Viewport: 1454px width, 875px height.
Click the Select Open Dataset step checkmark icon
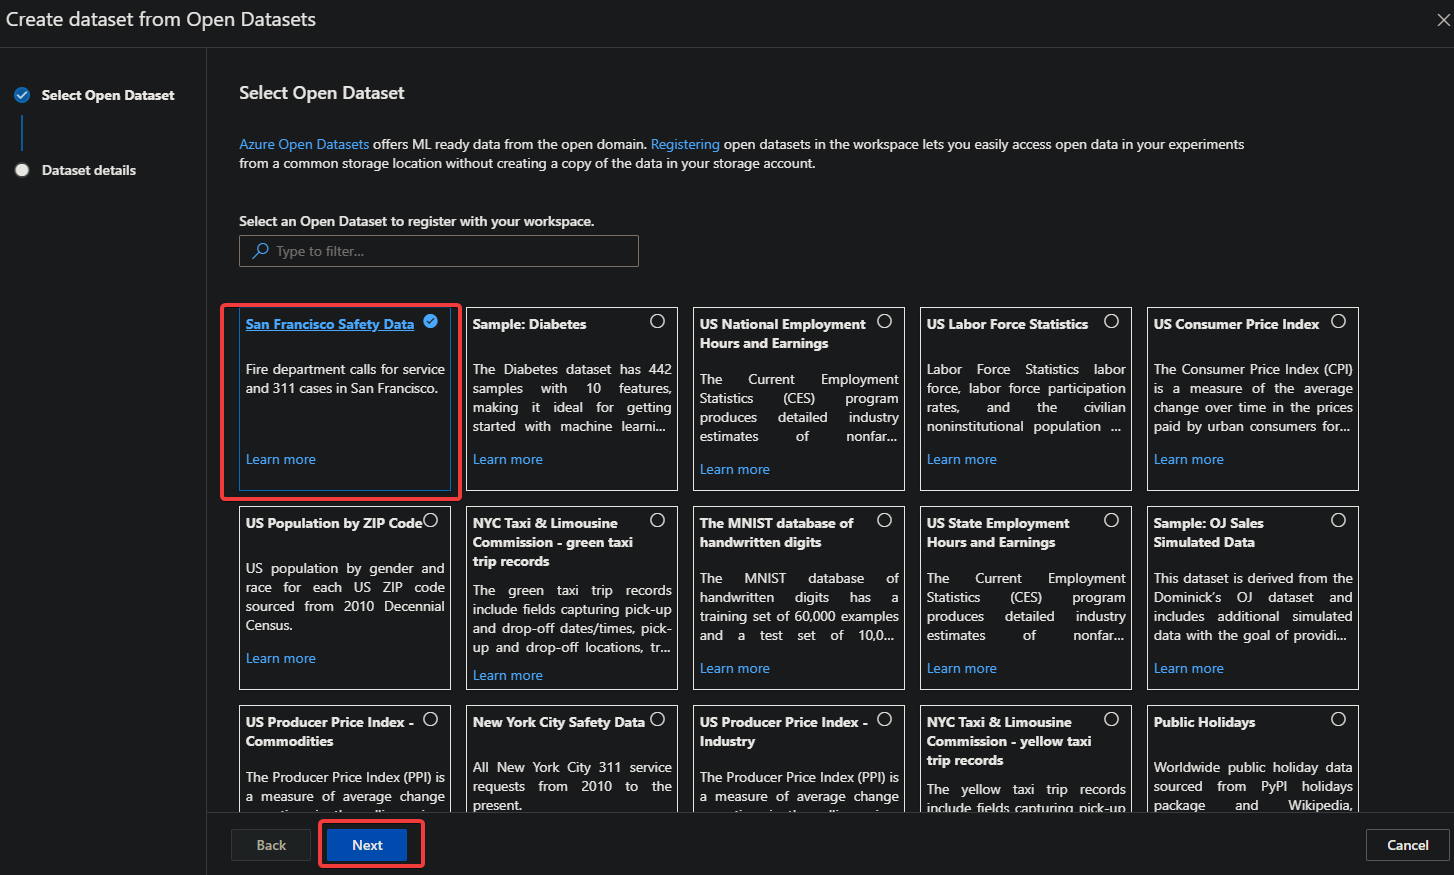click(x=22, y=95)
